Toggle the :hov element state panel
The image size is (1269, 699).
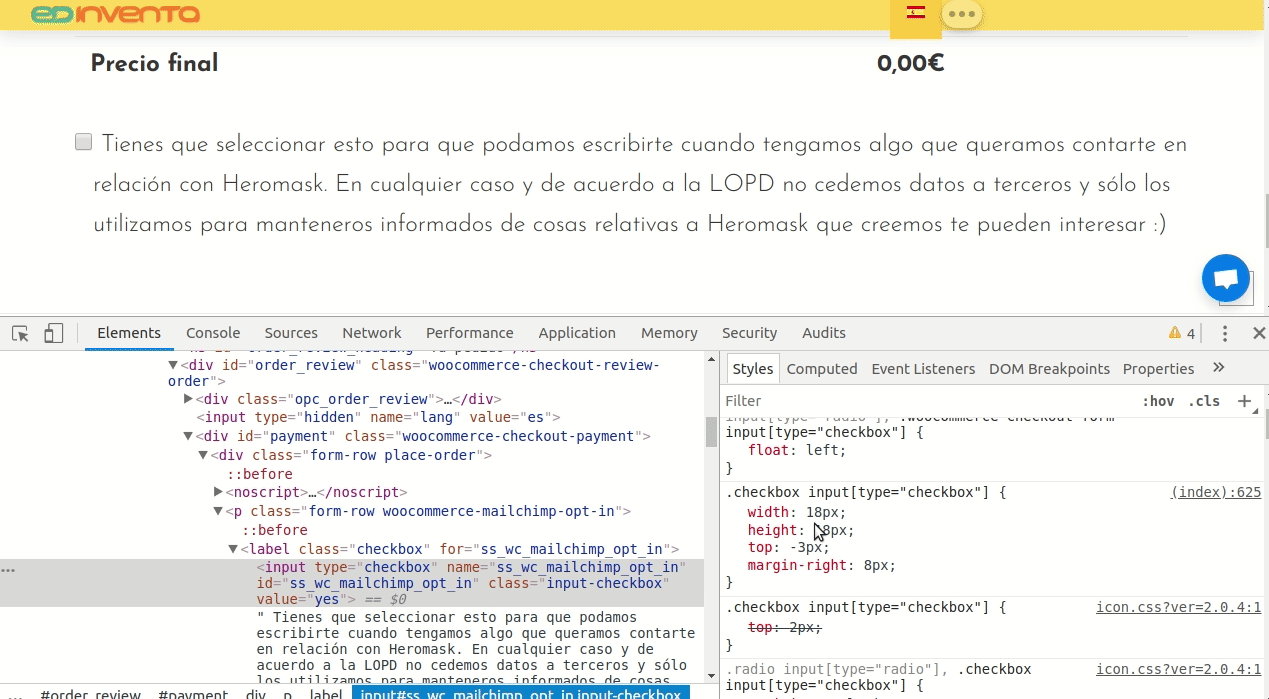coord(1158,401)
